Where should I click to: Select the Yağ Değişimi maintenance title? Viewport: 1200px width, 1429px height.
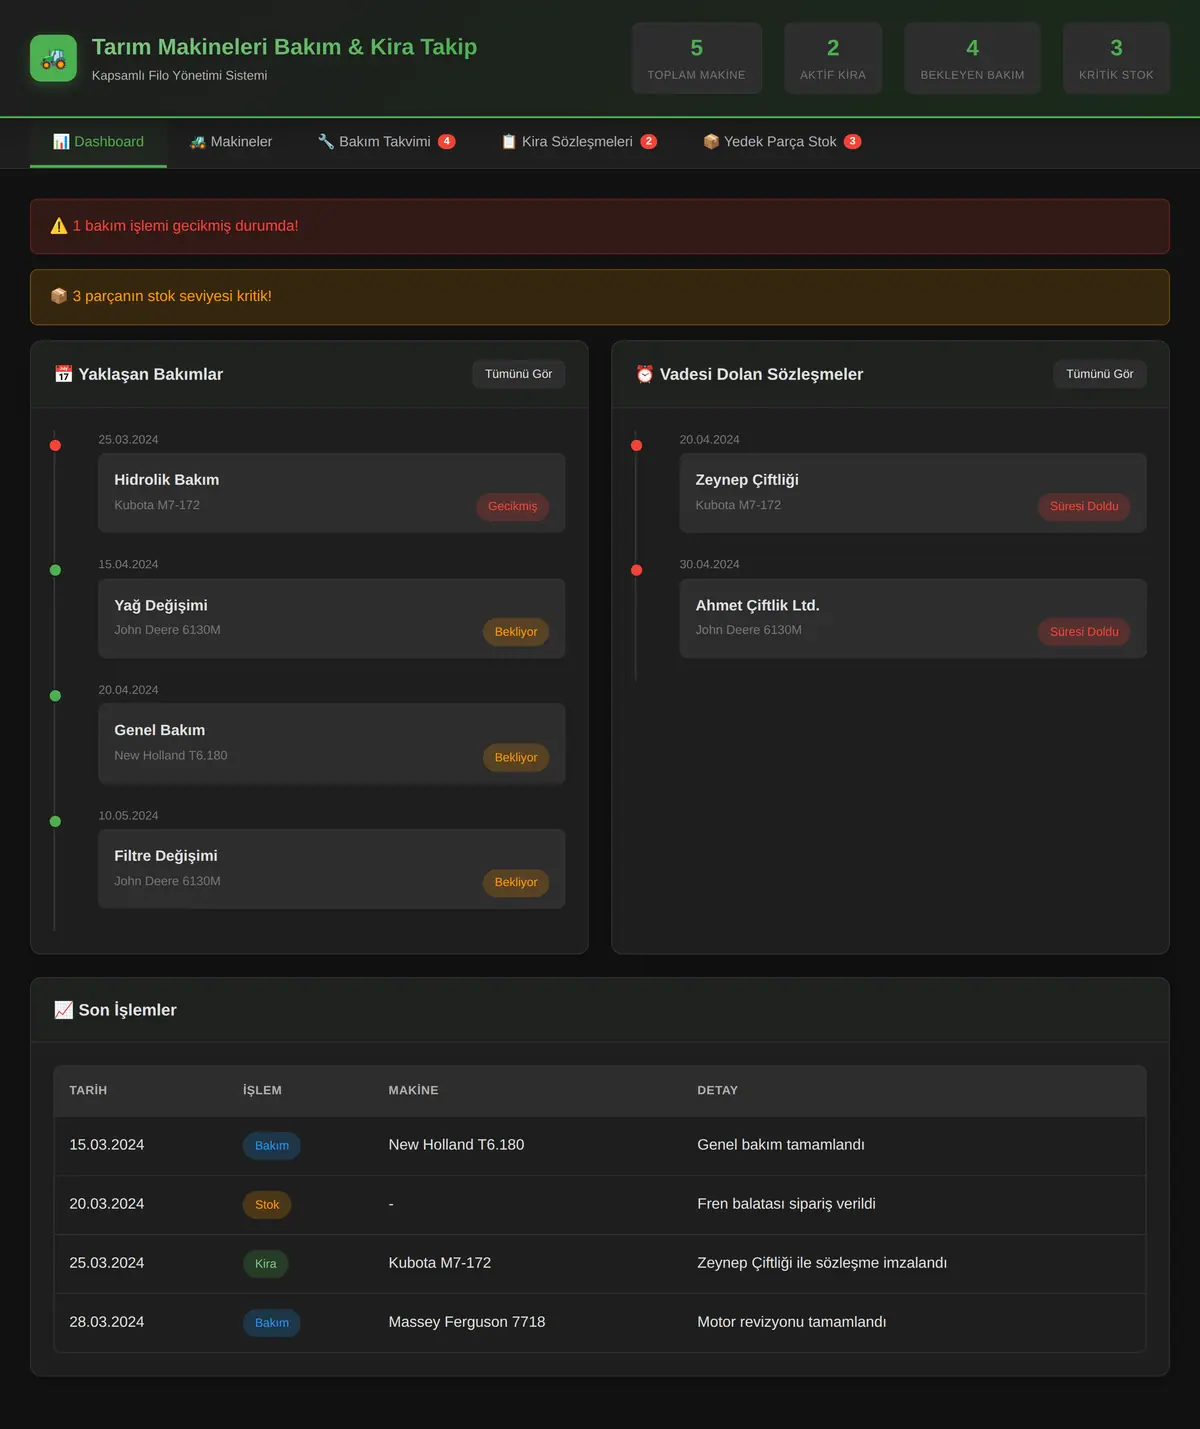click(x=161, y=606)
